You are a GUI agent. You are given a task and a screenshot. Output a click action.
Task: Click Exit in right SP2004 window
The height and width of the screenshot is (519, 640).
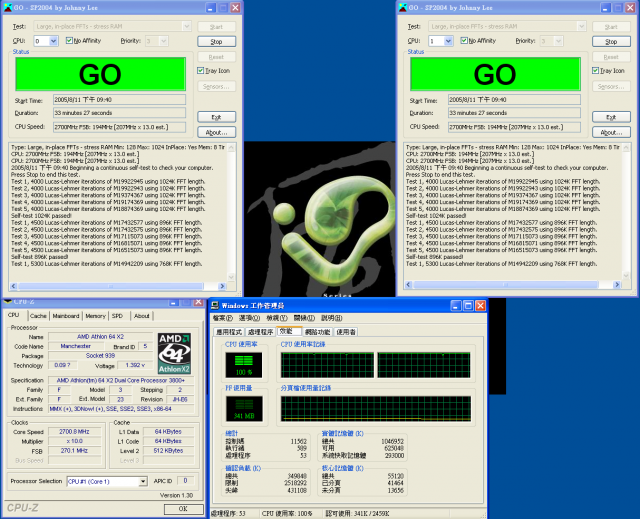coord(611,117)
